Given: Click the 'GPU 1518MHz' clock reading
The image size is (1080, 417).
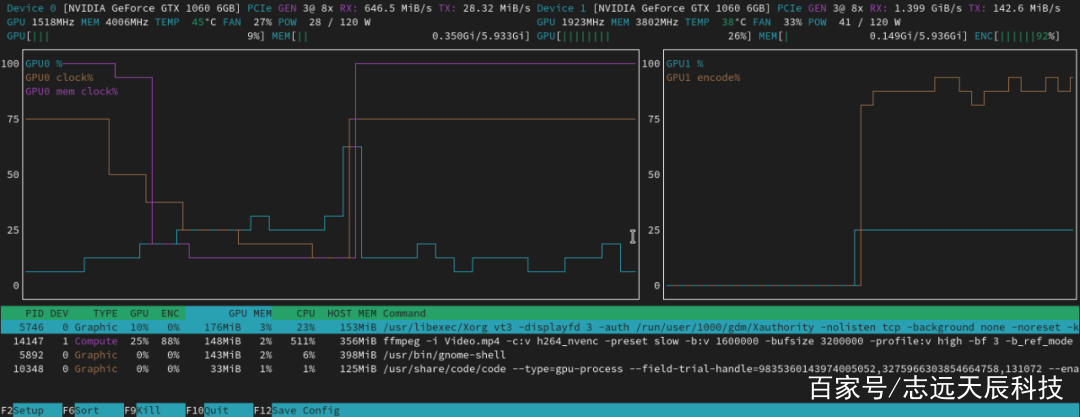Looking at the screenshot, I should [x=41, y=22].
